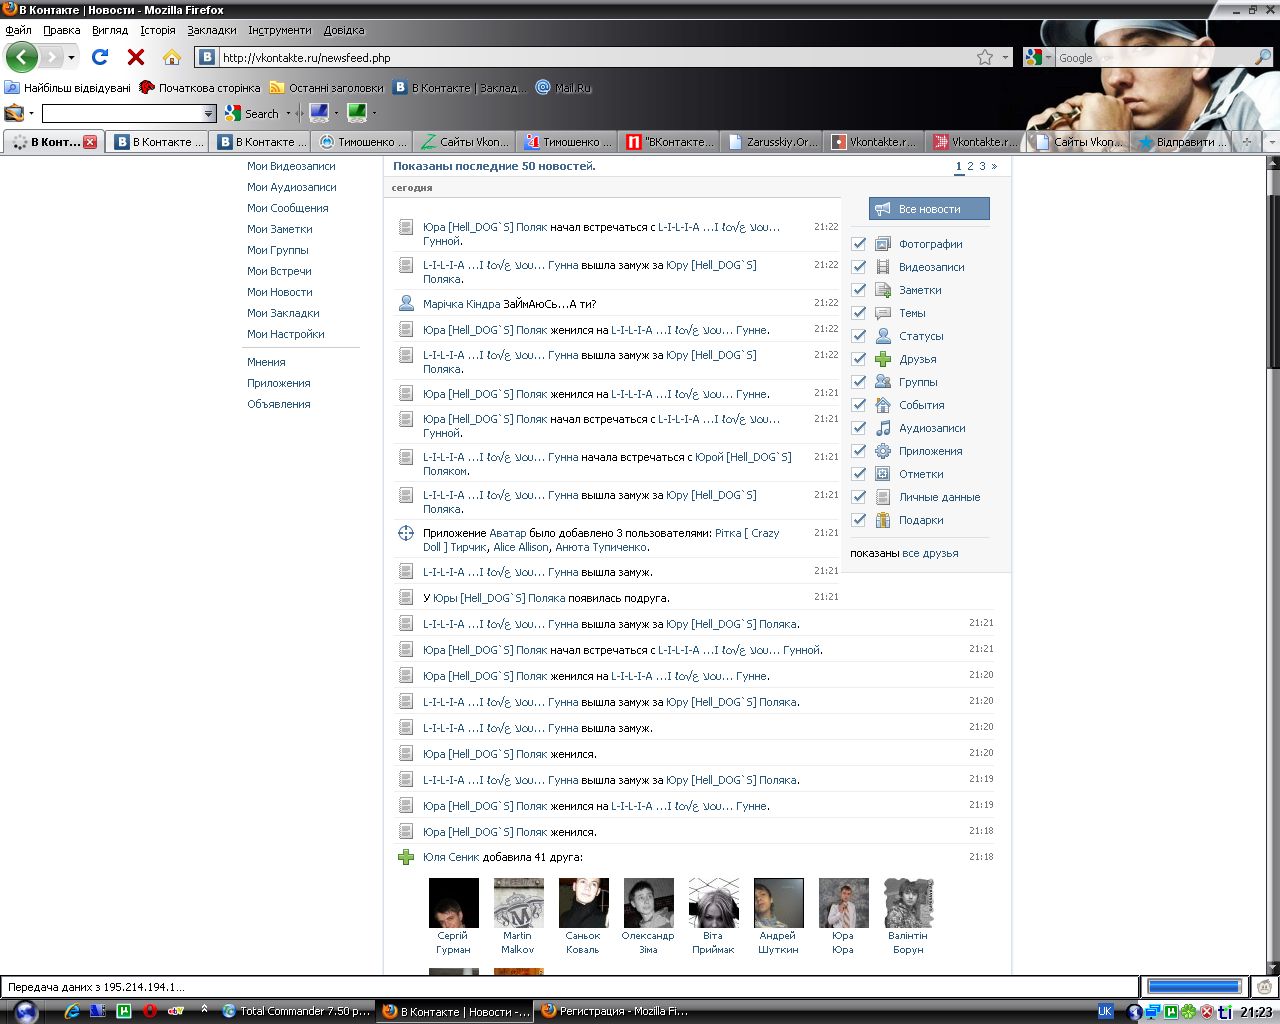Click the Видеозаписи filmstrip filter icon

tap(883, 267)
